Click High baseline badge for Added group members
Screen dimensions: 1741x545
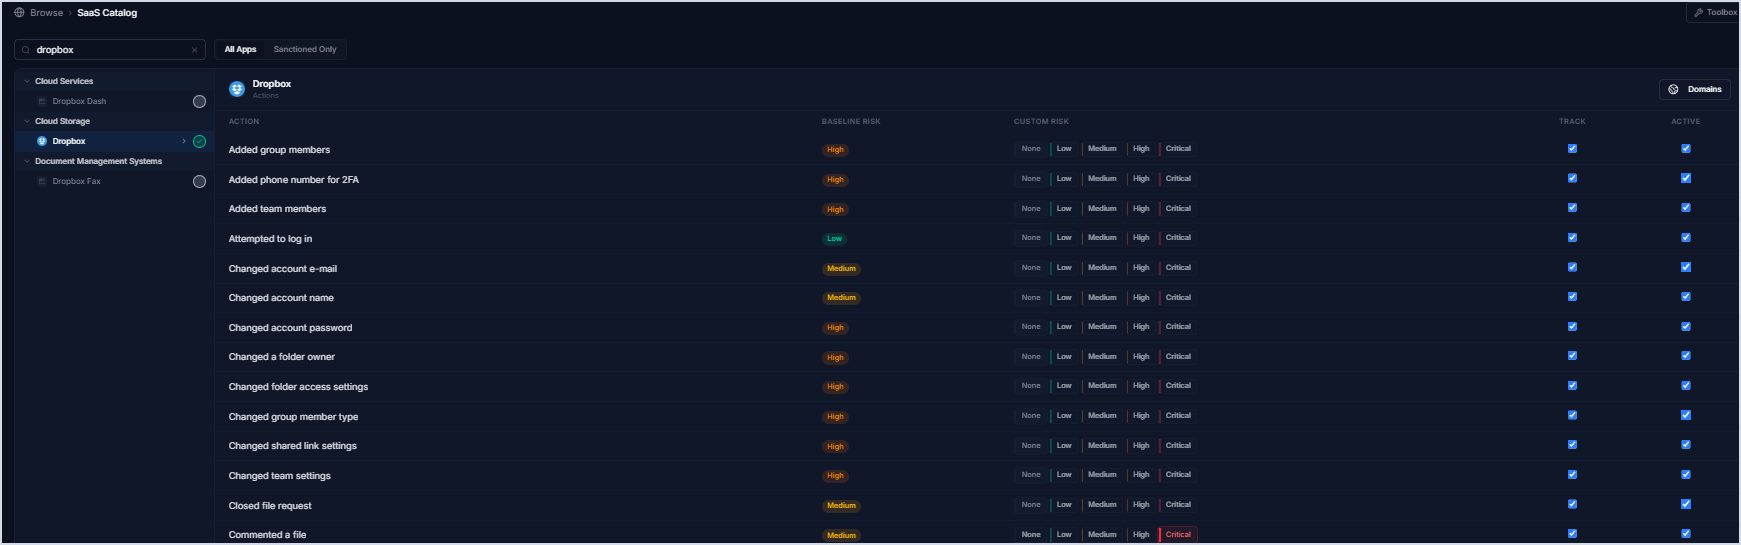(835, 150)
